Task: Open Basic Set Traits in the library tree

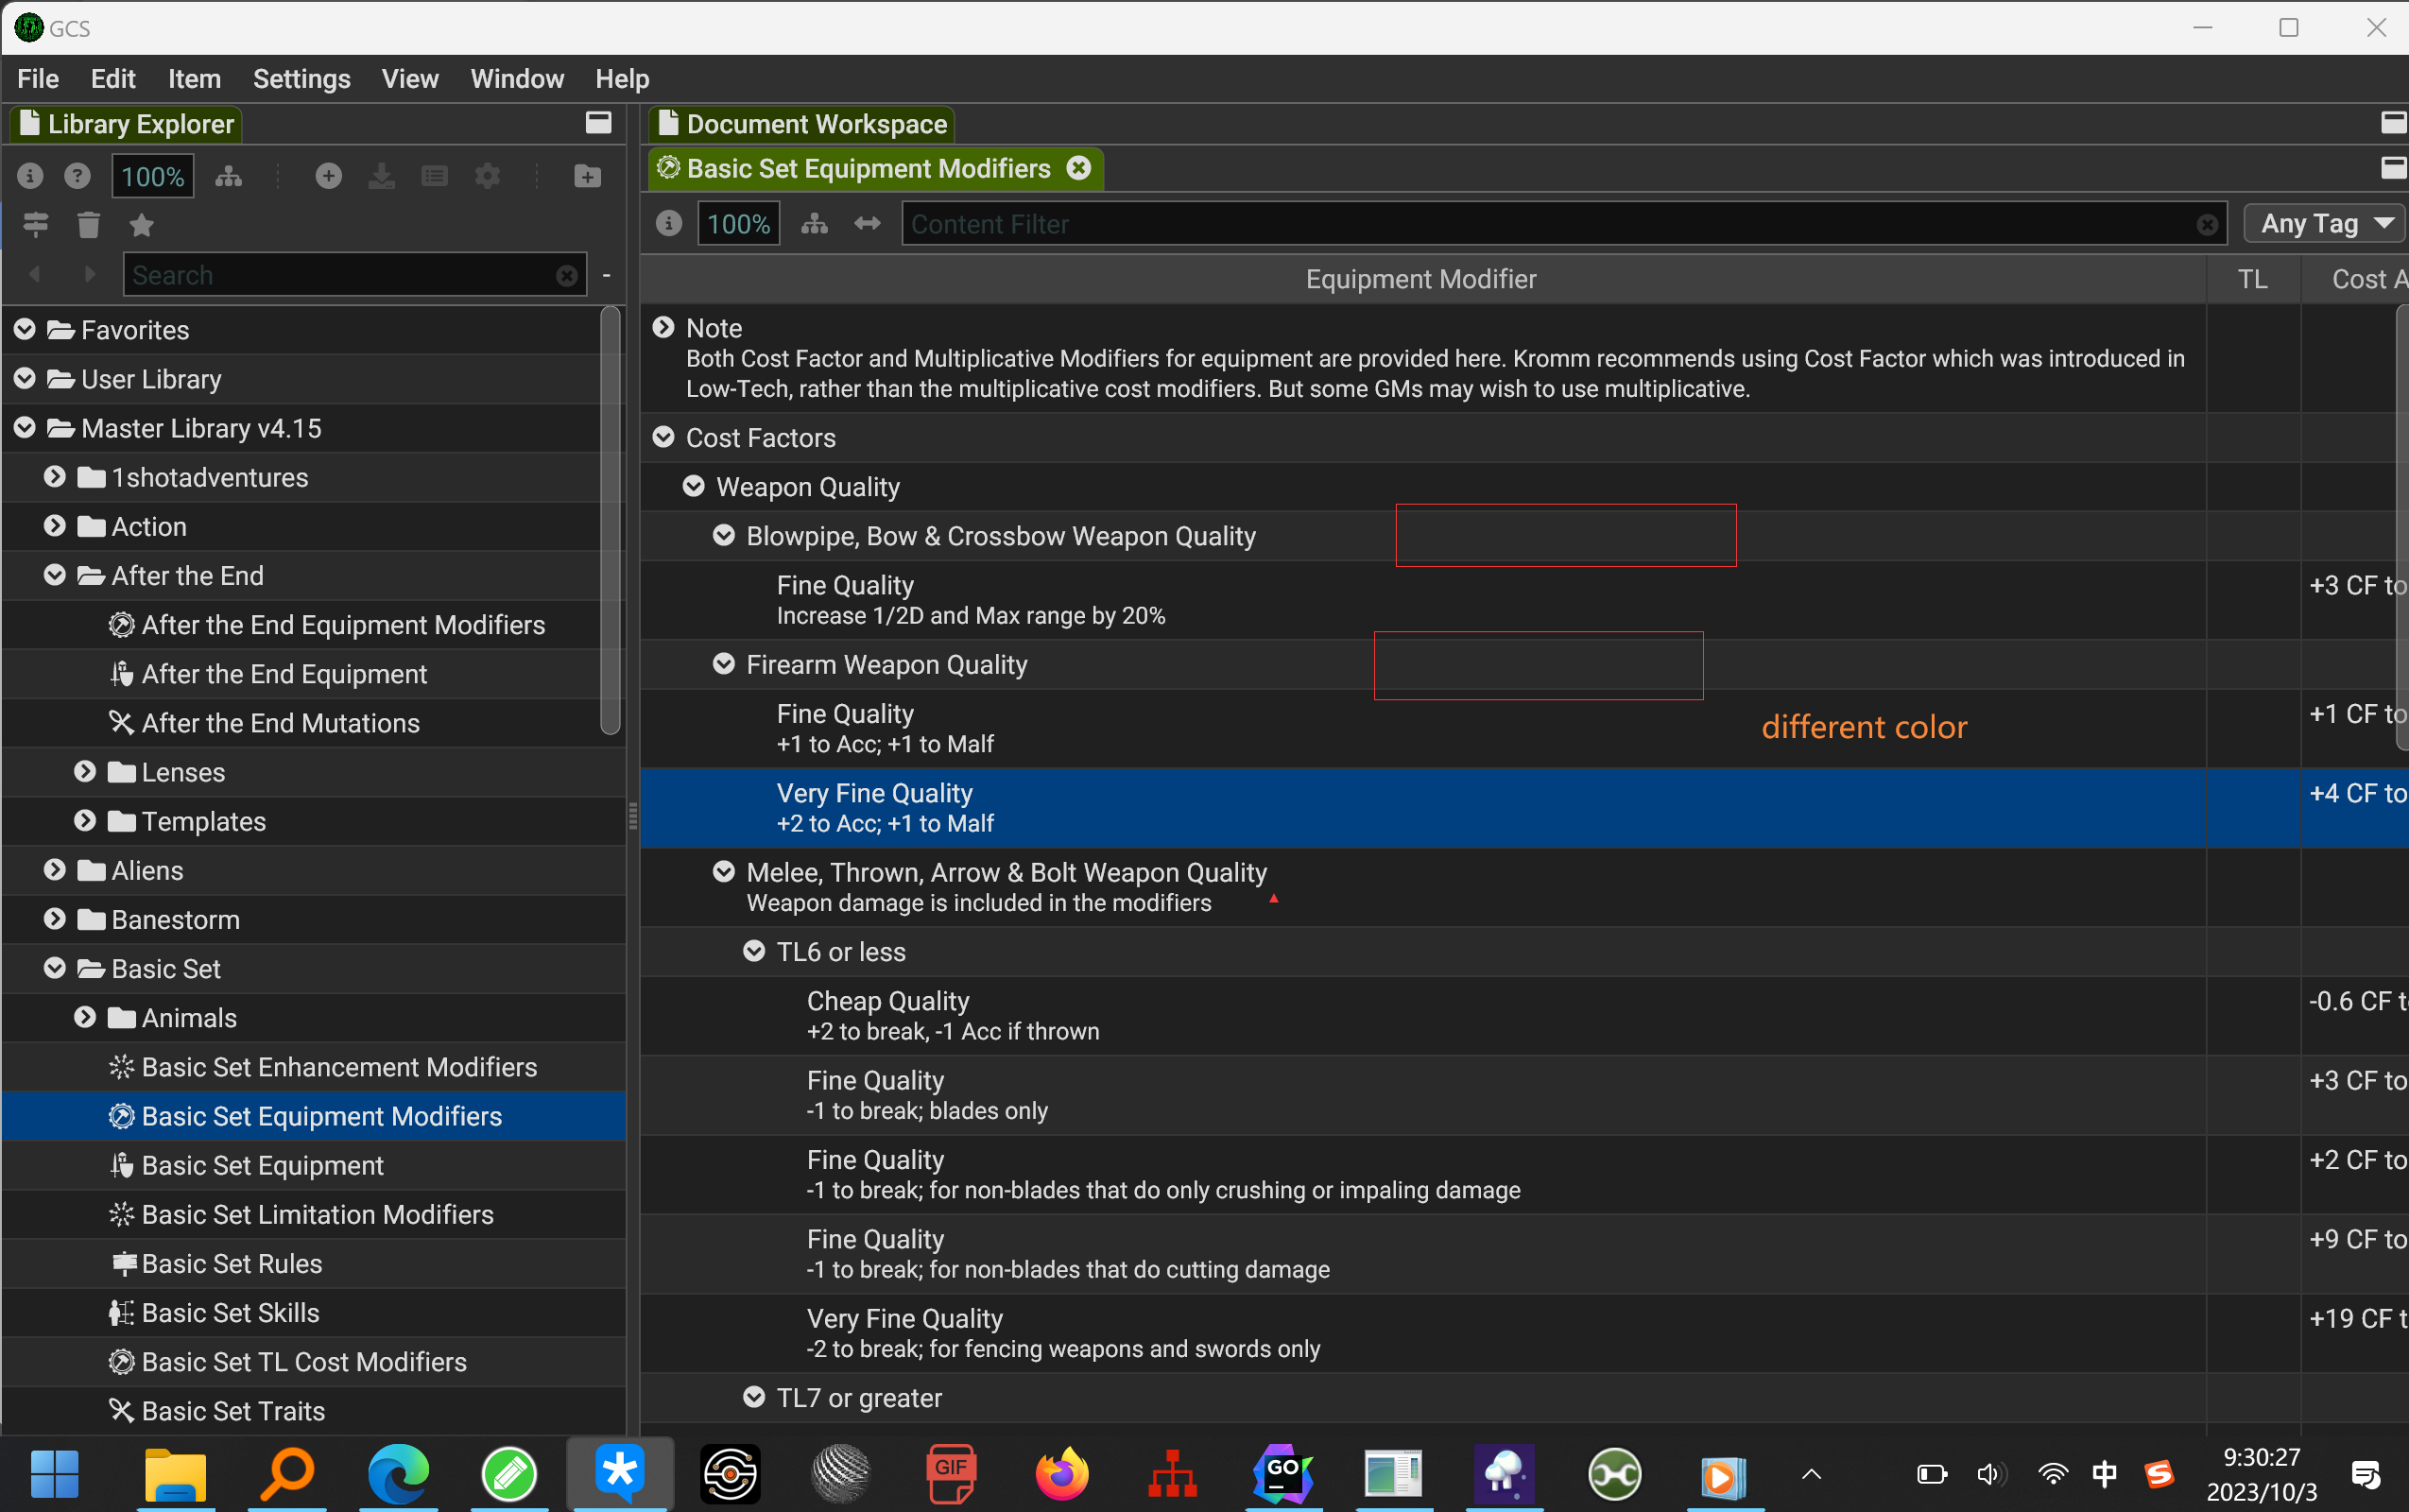Action: 233,1411
